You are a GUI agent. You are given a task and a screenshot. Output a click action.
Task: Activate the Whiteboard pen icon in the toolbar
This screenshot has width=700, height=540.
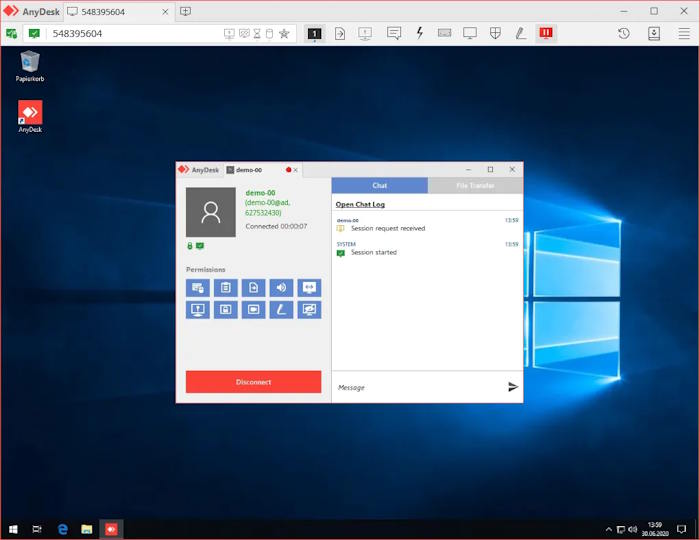click(x=521, y=33)
